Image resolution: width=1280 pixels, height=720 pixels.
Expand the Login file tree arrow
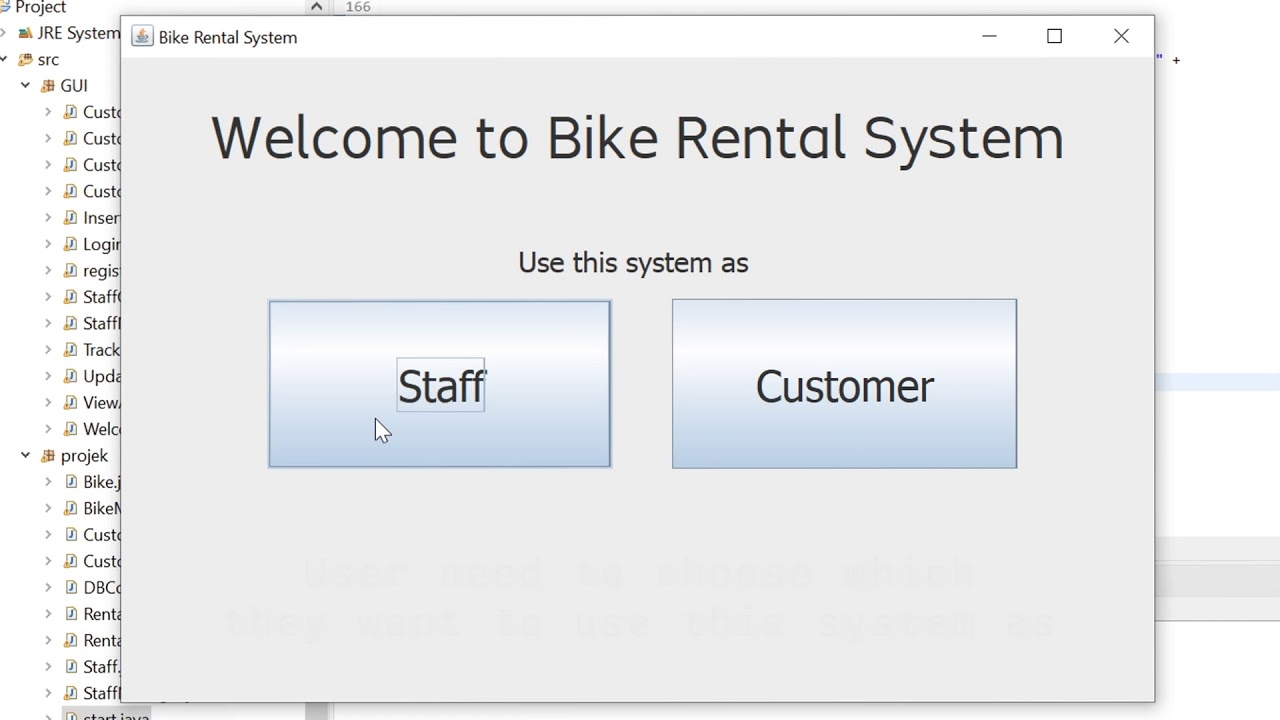(48, 244)
